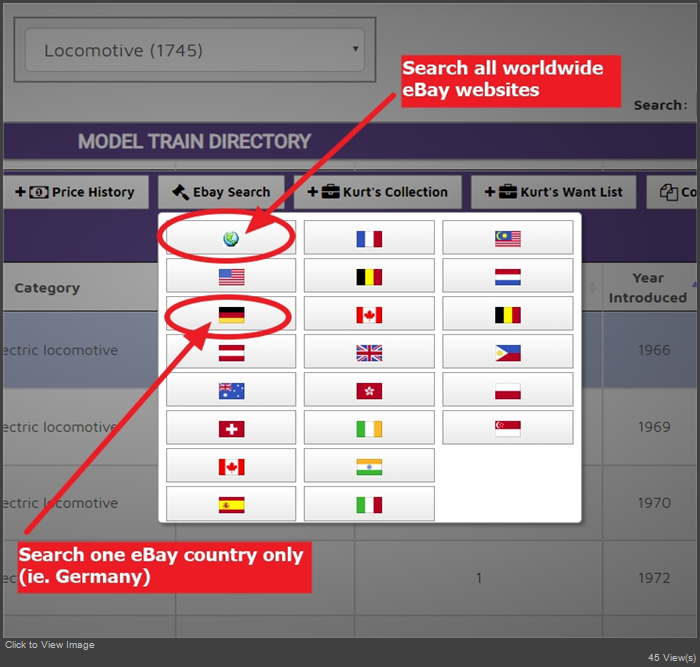This screenshot has height=667, width=700.
Task: Choose the Germany flag eBay site
Action: [x=231, y=314]
